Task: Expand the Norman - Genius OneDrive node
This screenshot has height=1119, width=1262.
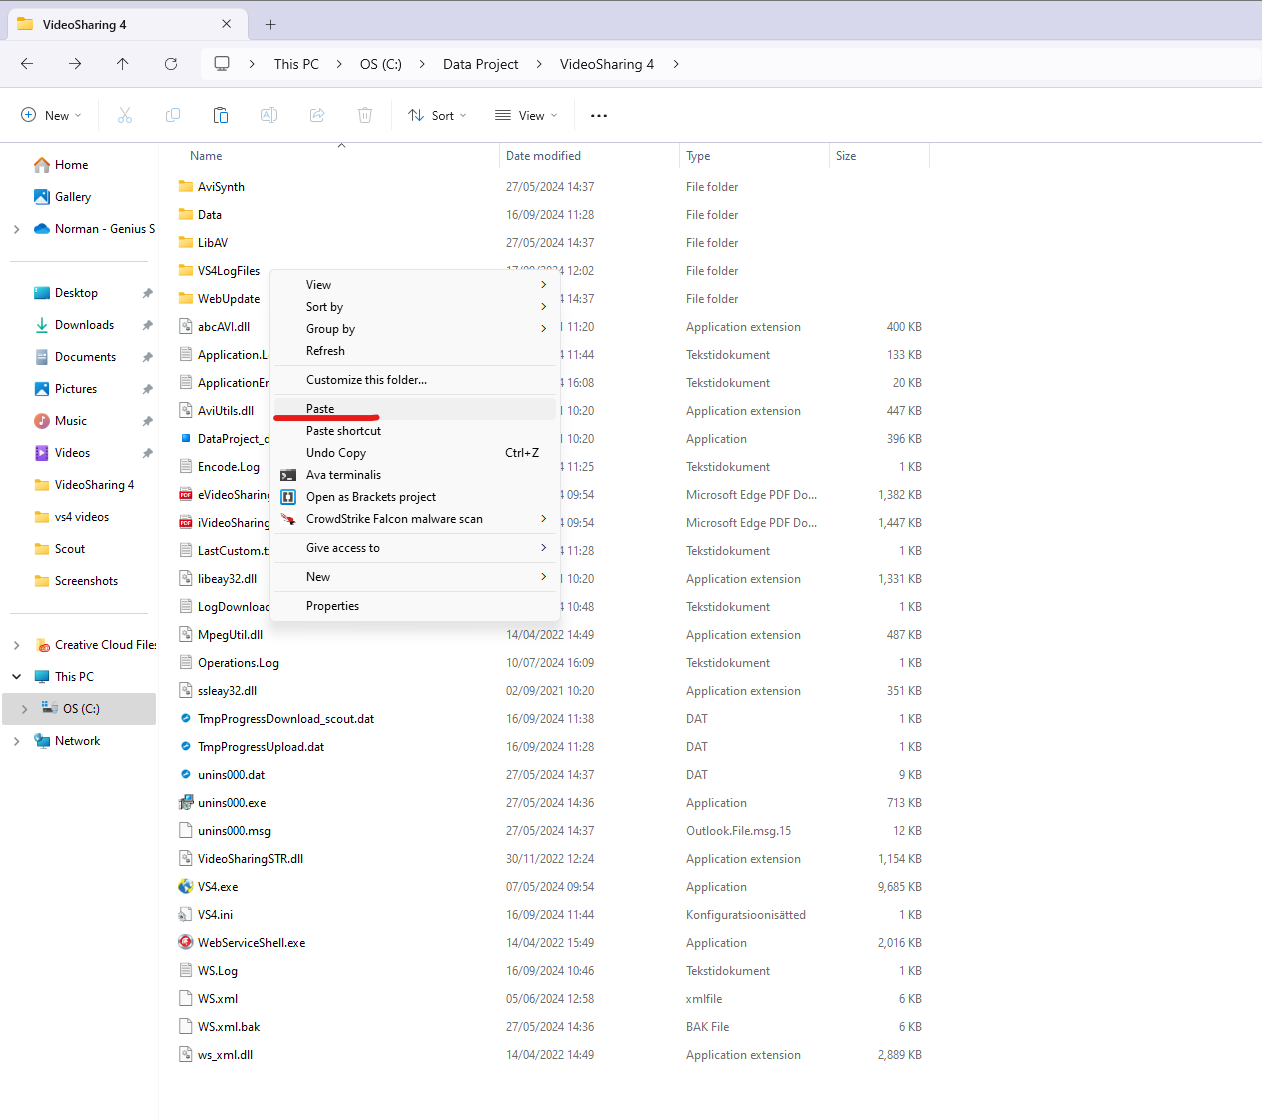Action: click(17, 229)
